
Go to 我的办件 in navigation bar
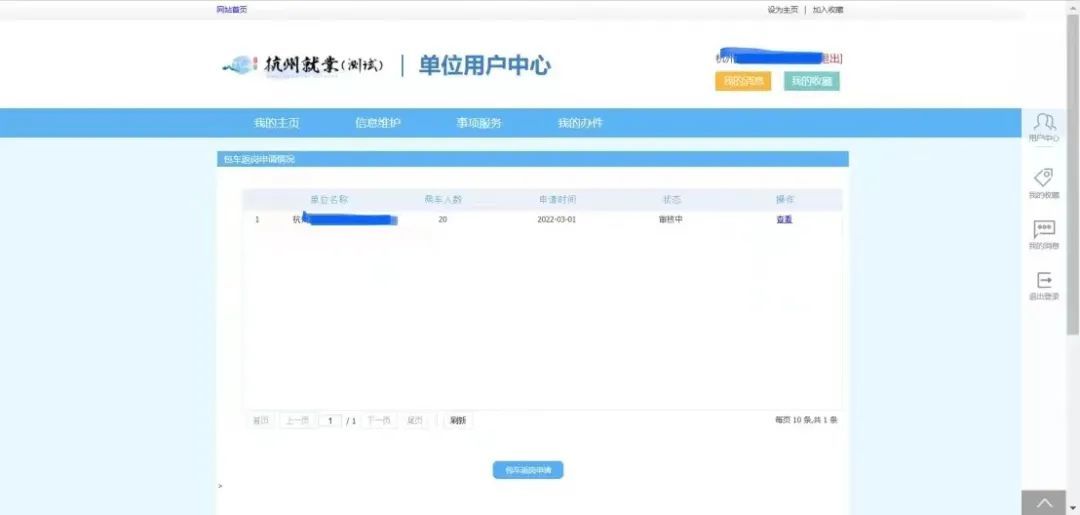tap(580, 123)
